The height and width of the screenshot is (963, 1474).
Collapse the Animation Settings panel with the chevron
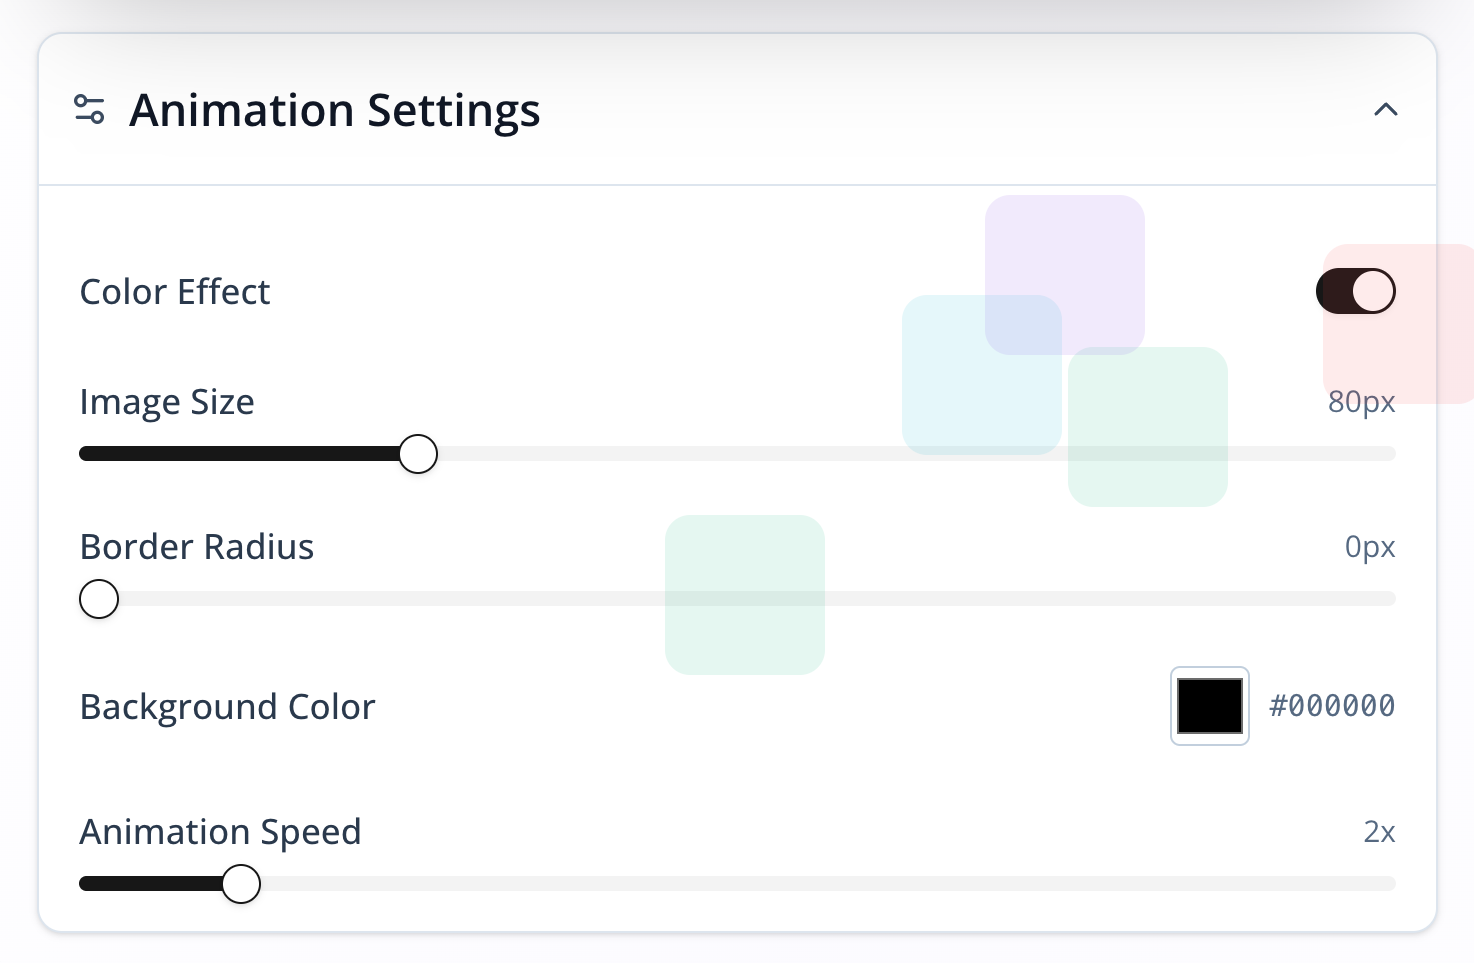tap(1385, 110)
